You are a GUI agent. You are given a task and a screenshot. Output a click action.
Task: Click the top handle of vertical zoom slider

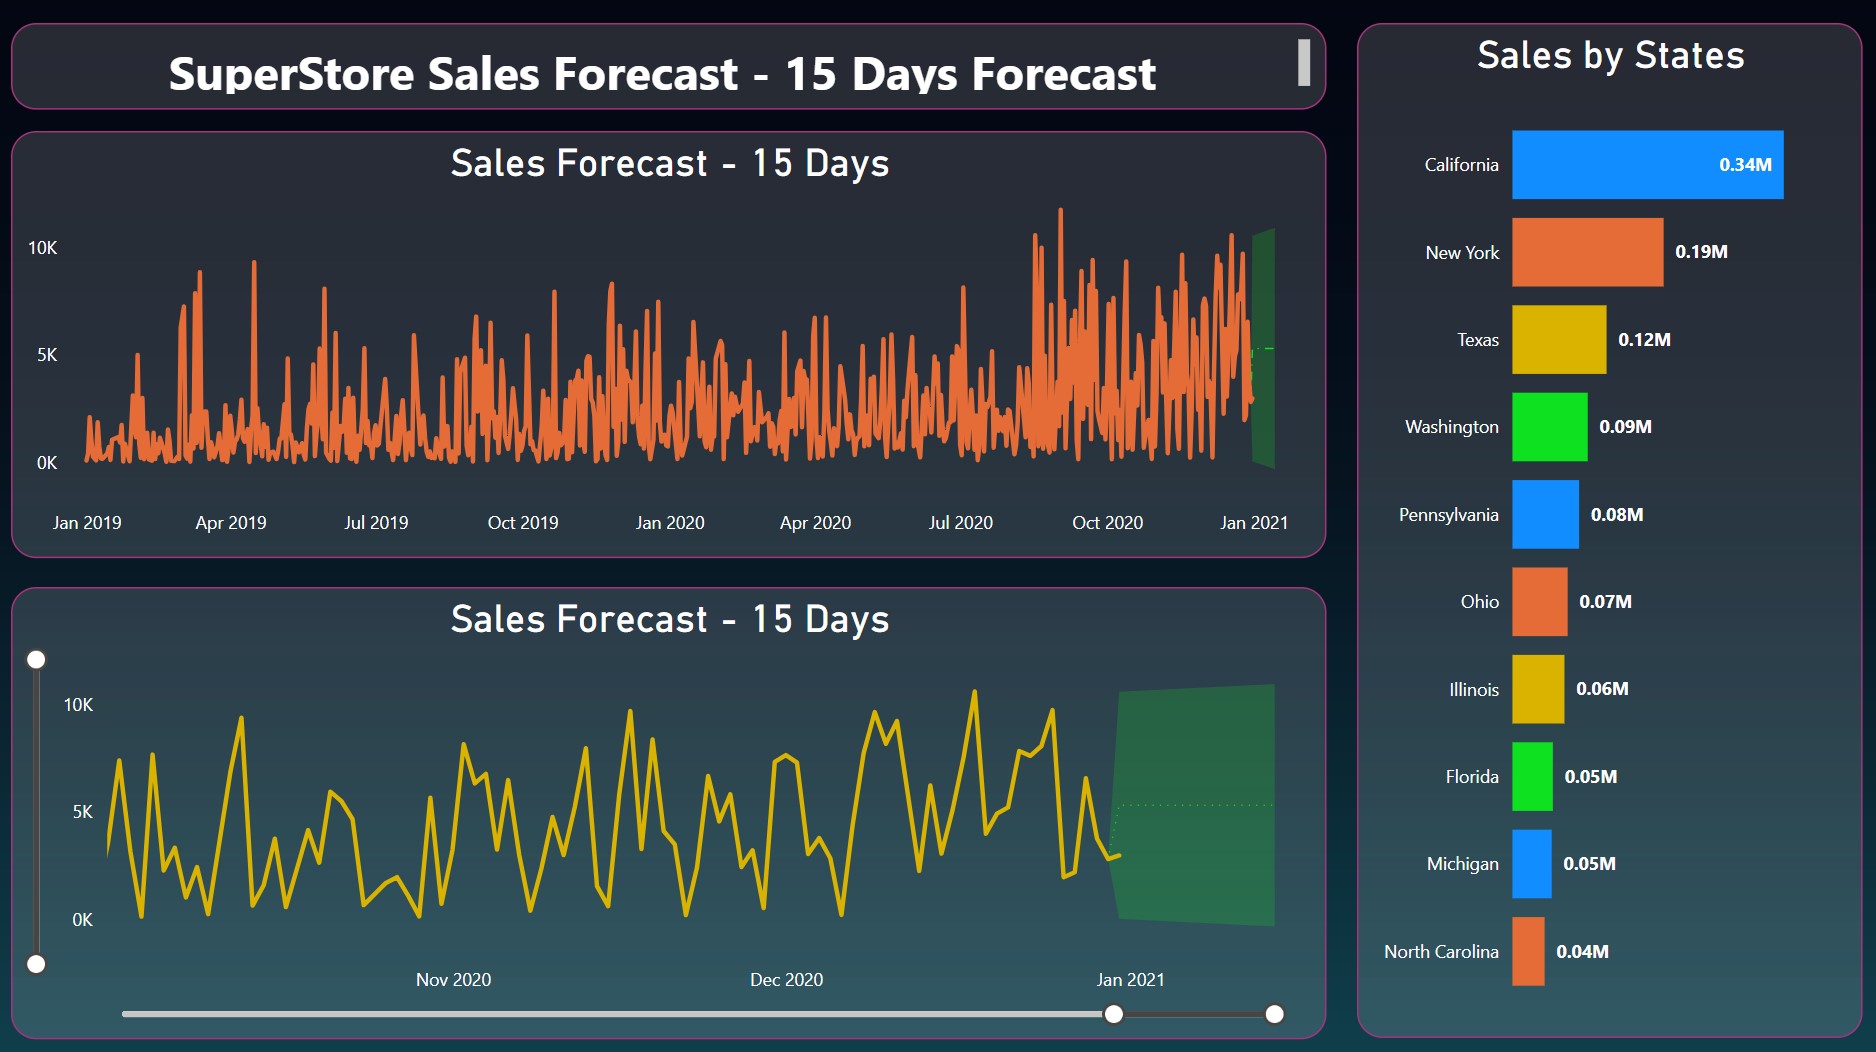click(36, 659)
